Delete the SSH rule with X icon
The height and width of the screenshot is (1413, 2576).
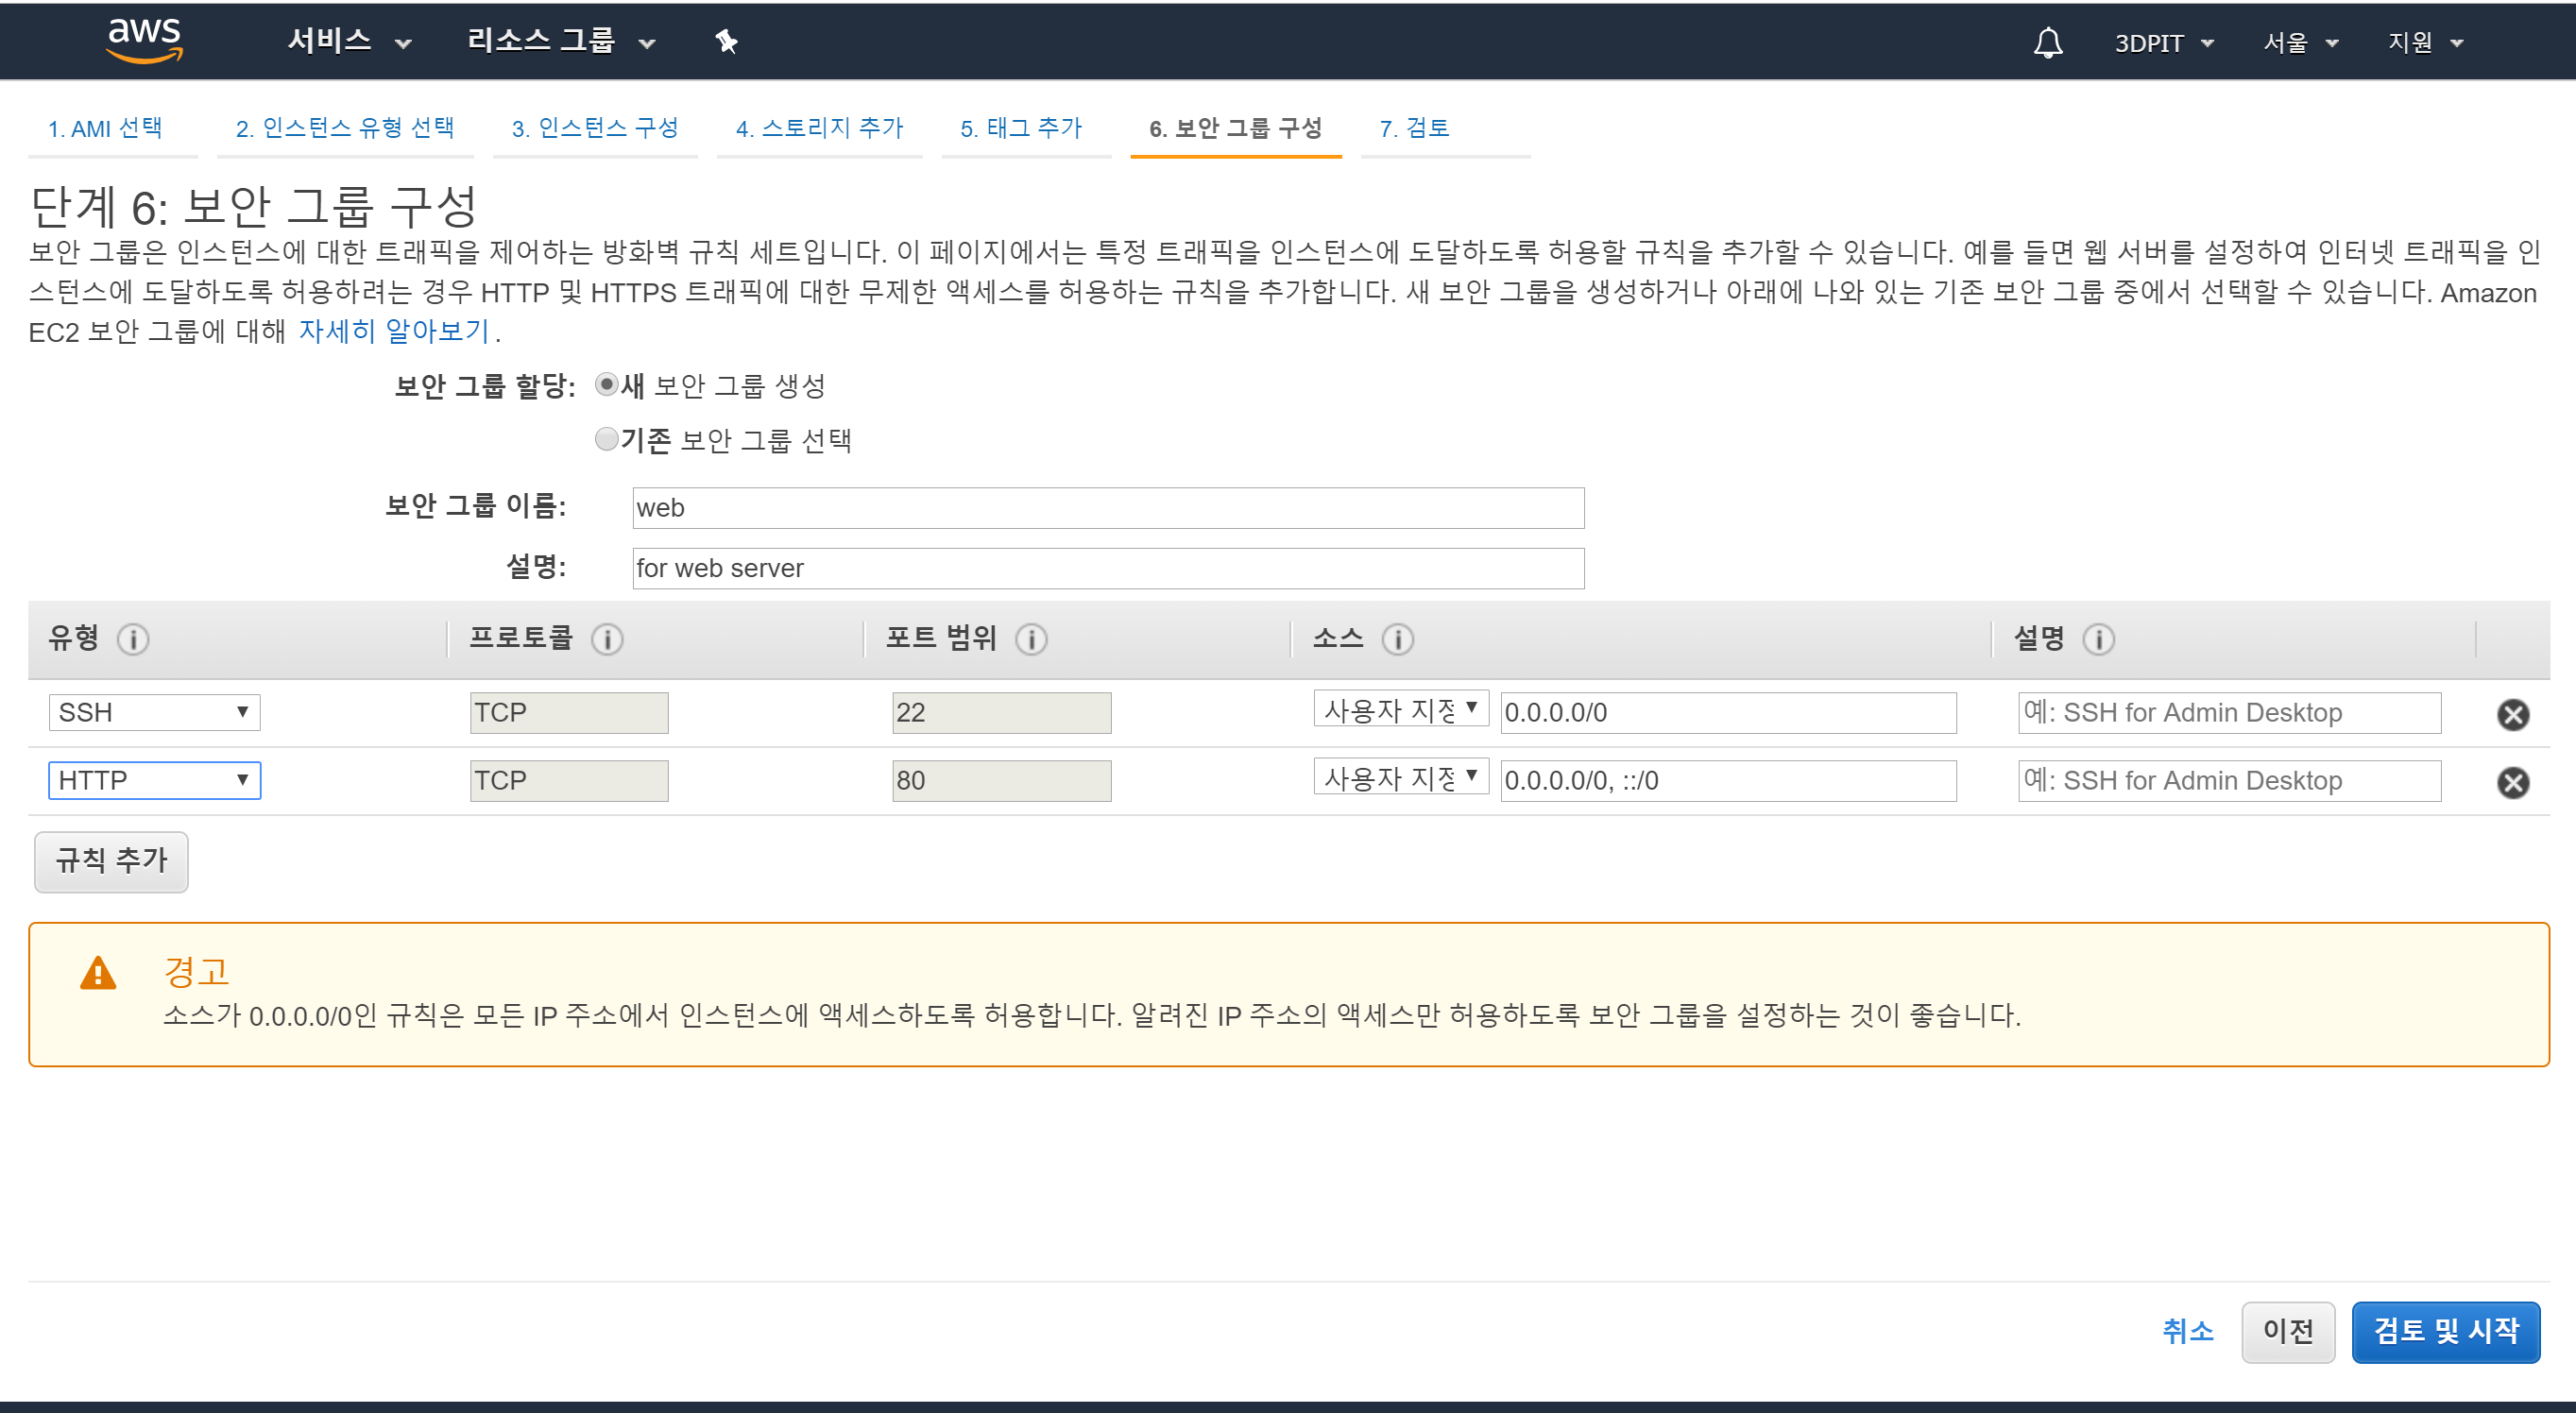(2512, 714)
